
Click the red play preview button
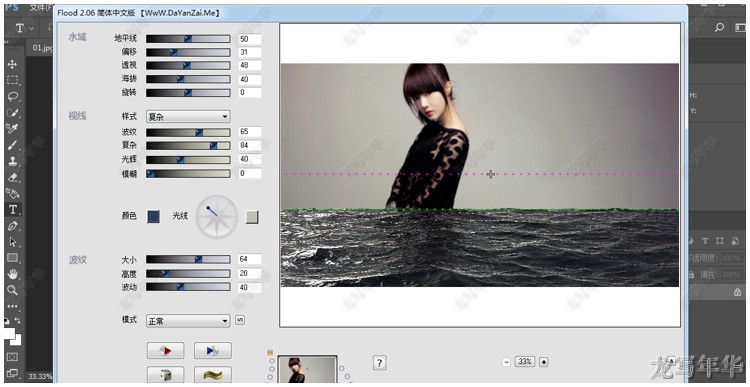tap(165, 351)
